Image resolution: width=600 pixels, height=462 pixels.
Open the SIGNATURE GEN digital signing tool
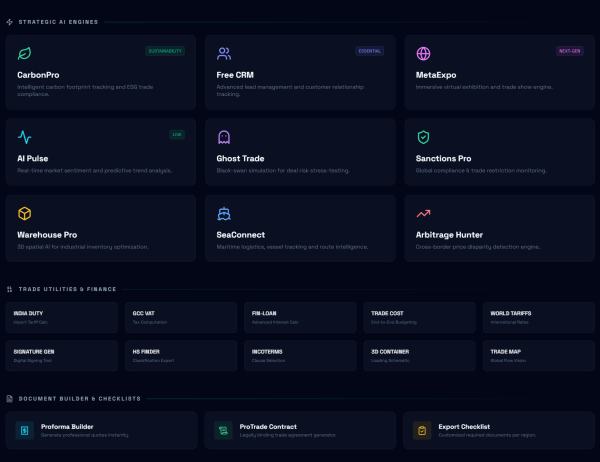pyautogui.click(x=62, y=356)
